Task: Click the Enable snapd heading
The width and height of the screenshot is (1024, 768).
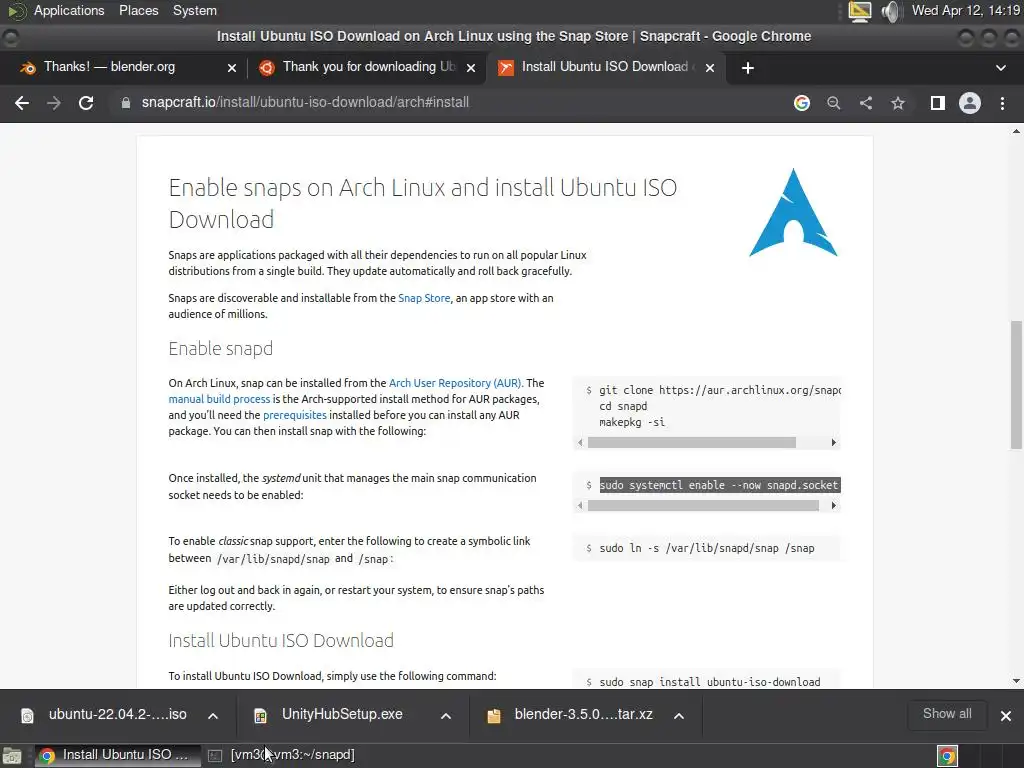Action: 221,349
